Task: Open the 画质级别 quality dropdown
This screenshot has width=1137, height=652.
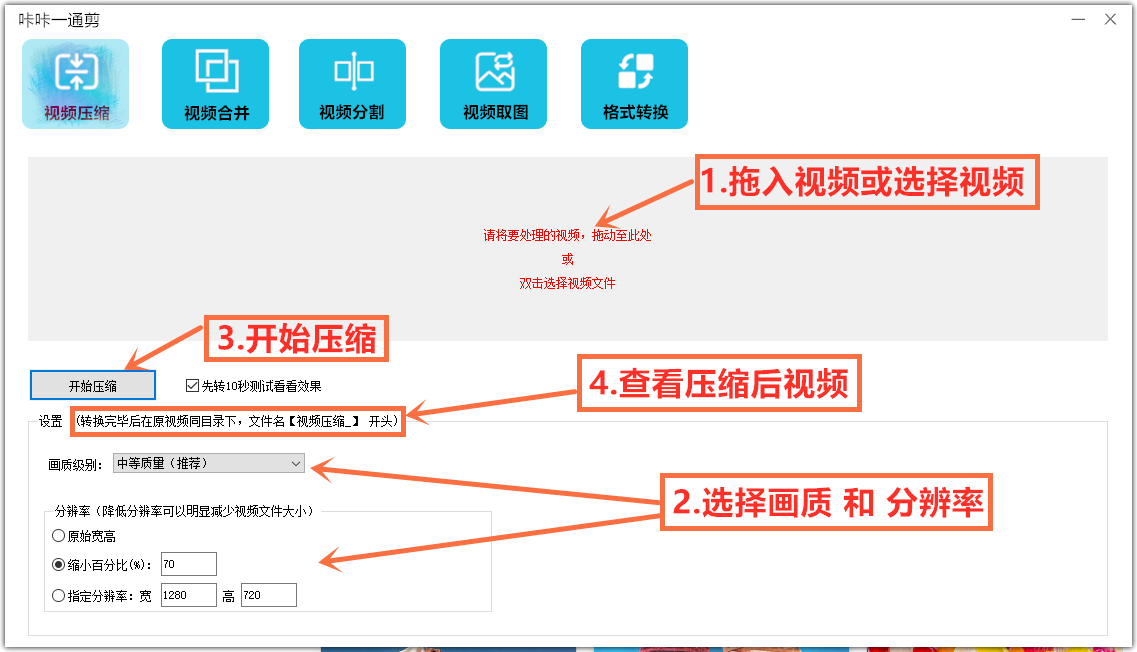Action: tap(207, 463)
